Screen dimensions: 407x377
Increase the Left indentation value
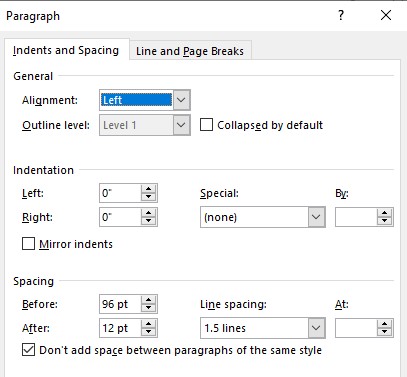point(149,189)
